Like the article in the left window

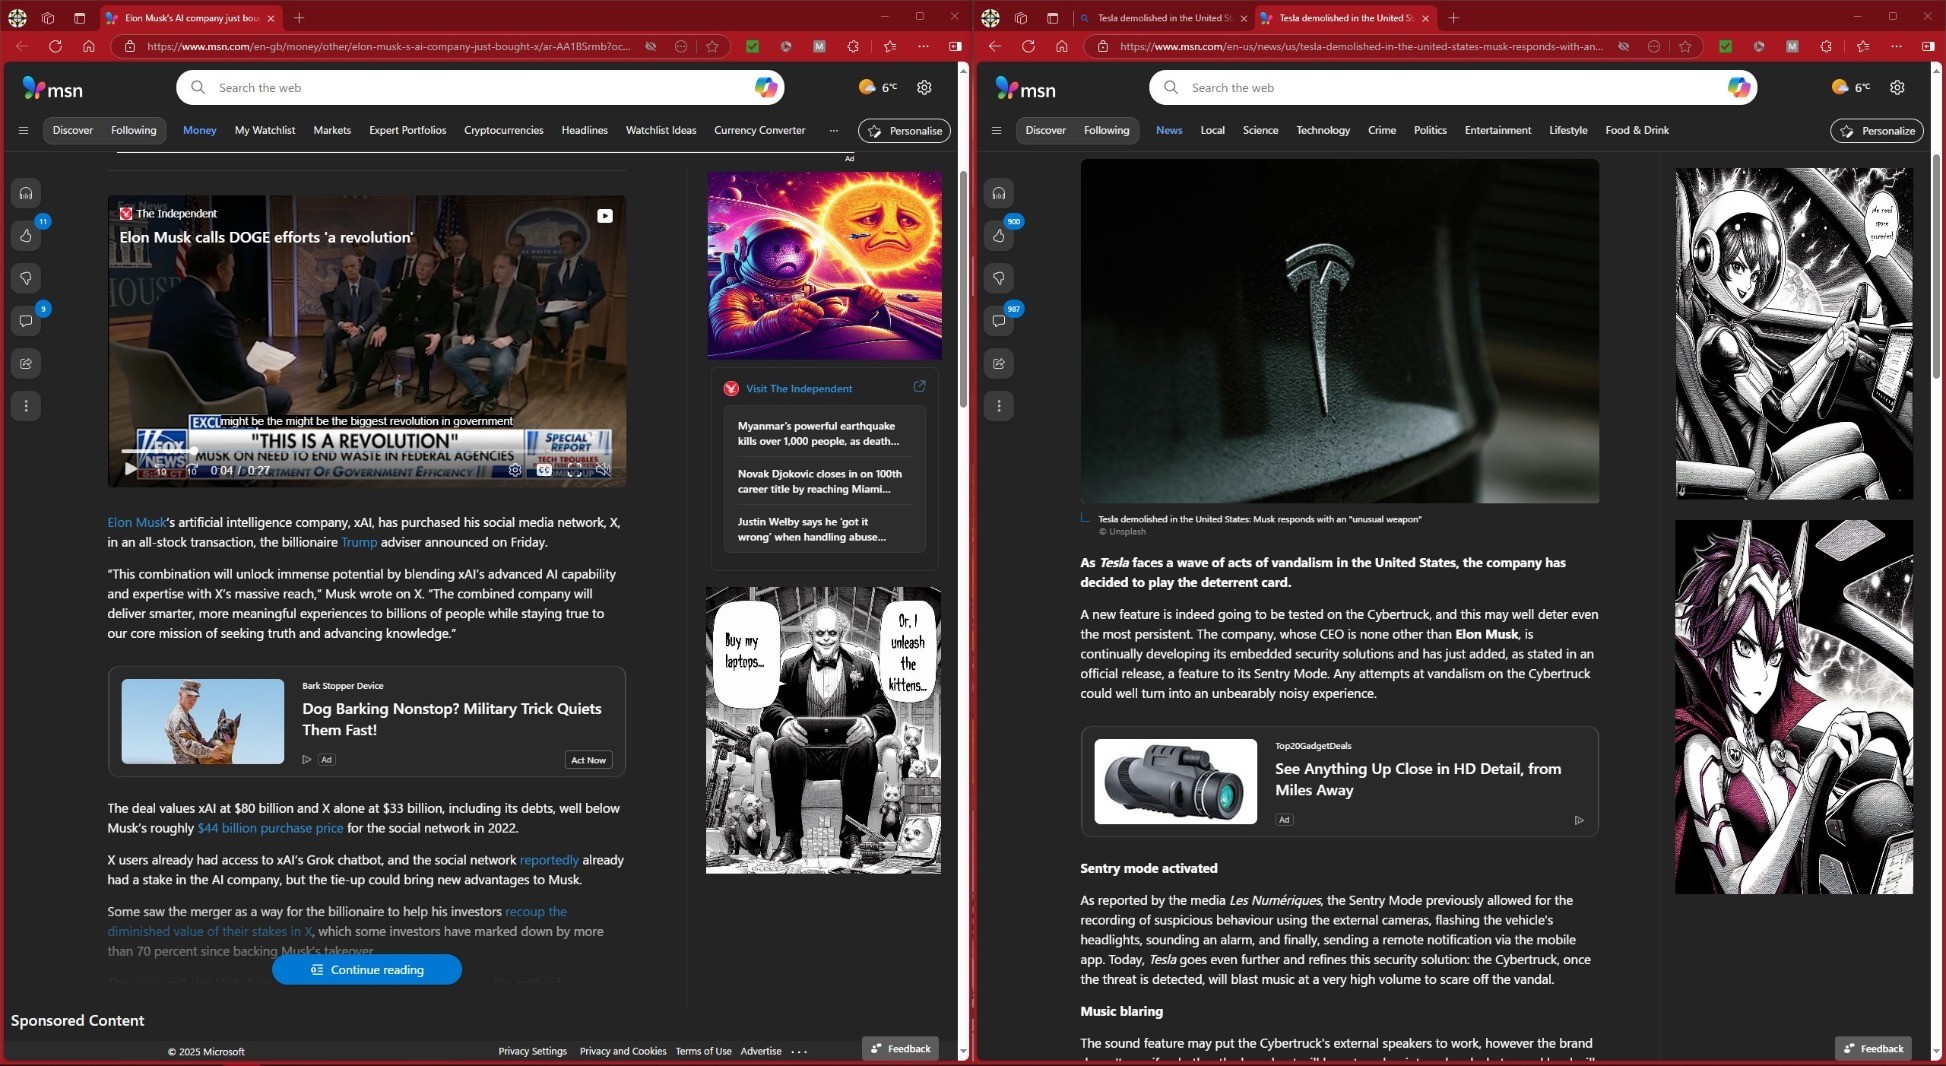(26, 236)
